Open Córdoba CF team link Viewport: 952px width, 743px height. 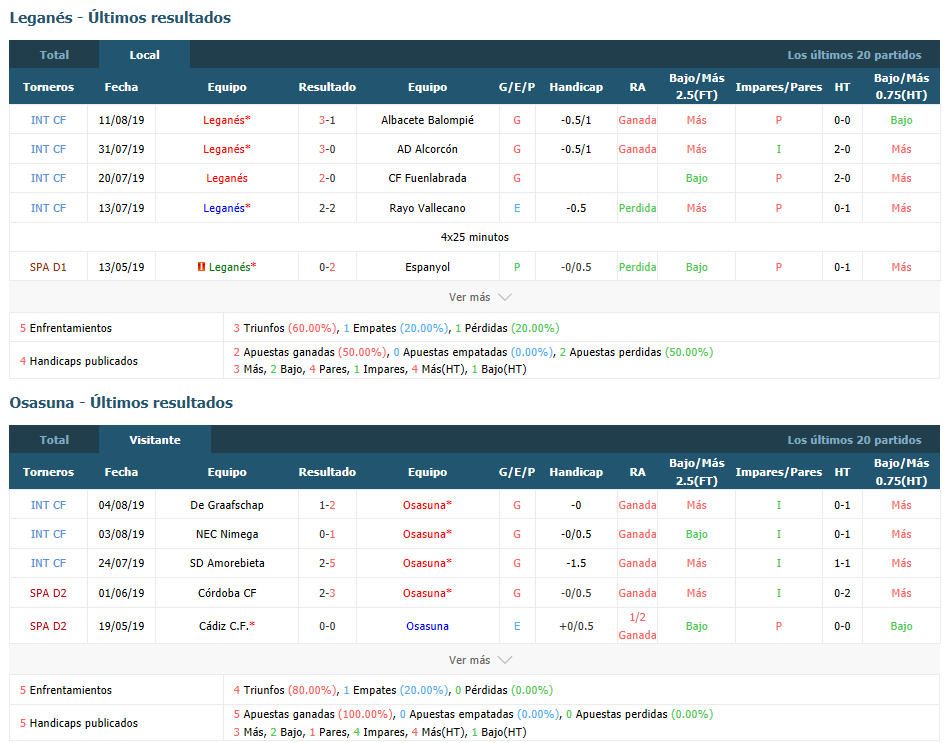pos(227,592)
